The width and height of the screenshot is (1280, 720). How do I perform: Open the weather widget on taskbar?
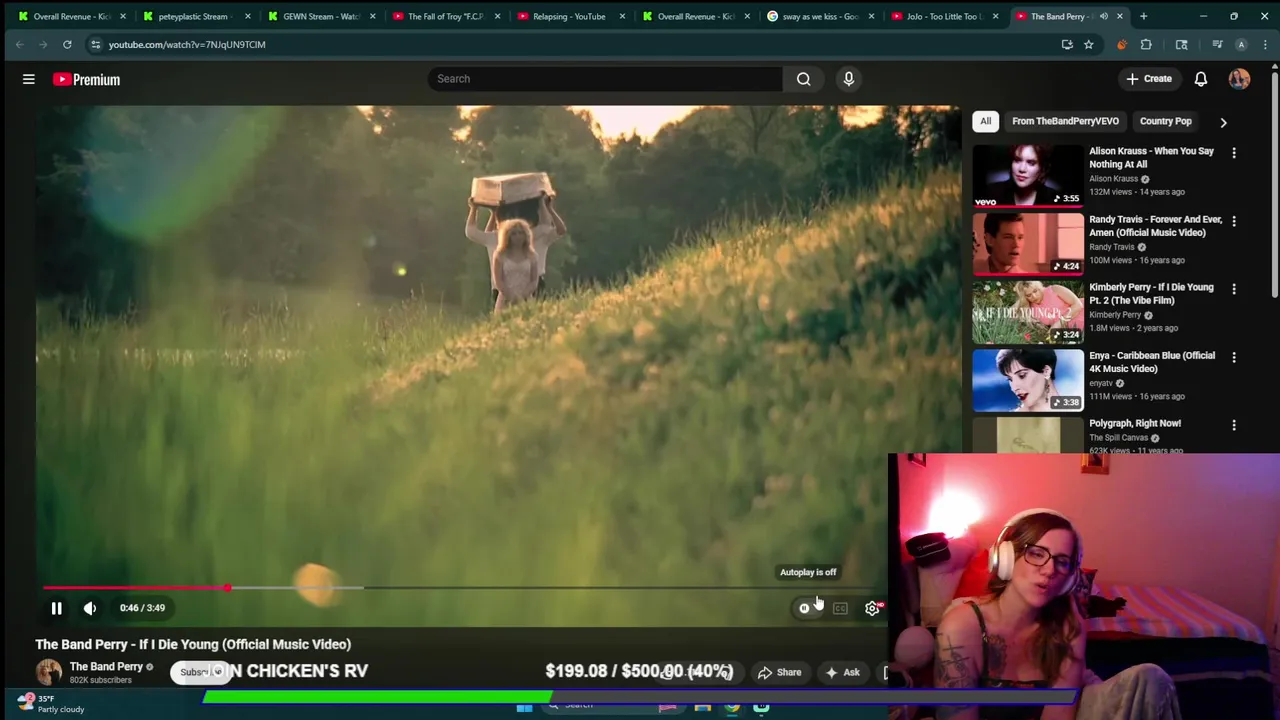[50, 704]
